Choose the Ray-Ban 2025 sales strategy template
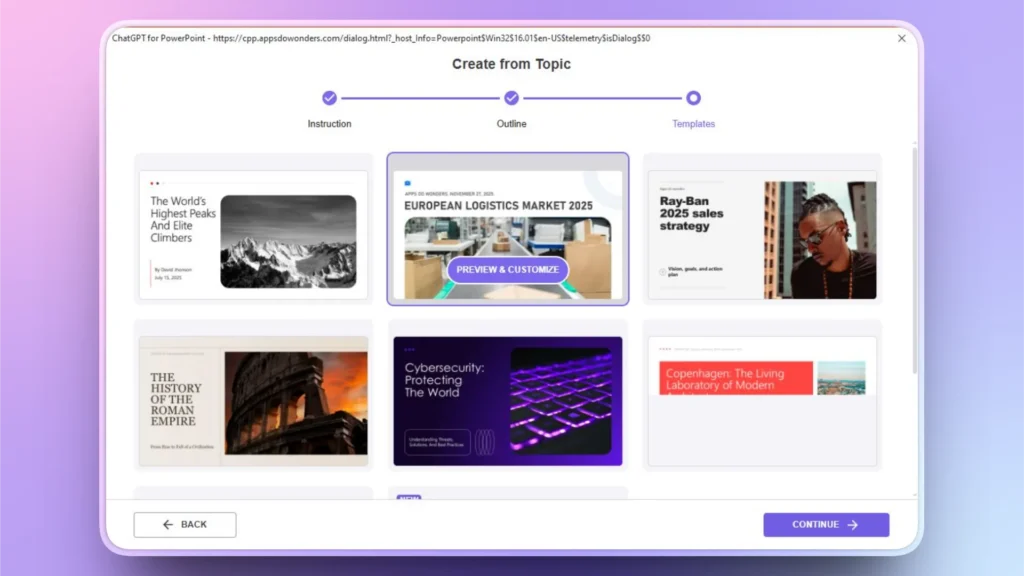Screen dimensions: 1024x576 pos(763,233)
